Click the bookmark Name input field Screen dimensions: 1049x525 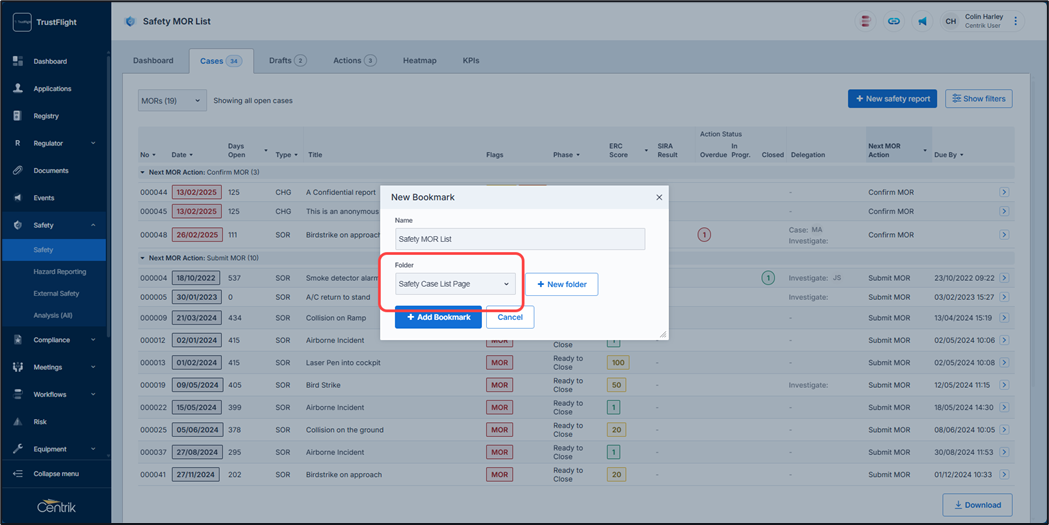[519, 239]
